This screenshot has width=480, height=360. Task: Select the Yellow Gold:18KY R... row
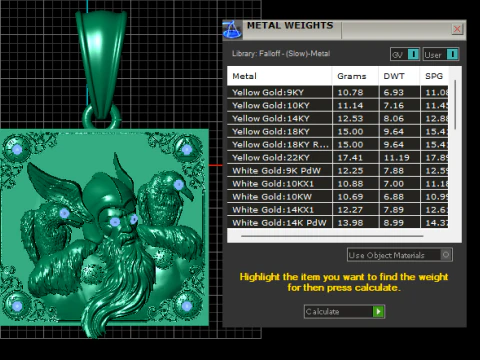[x=338, y=144]
